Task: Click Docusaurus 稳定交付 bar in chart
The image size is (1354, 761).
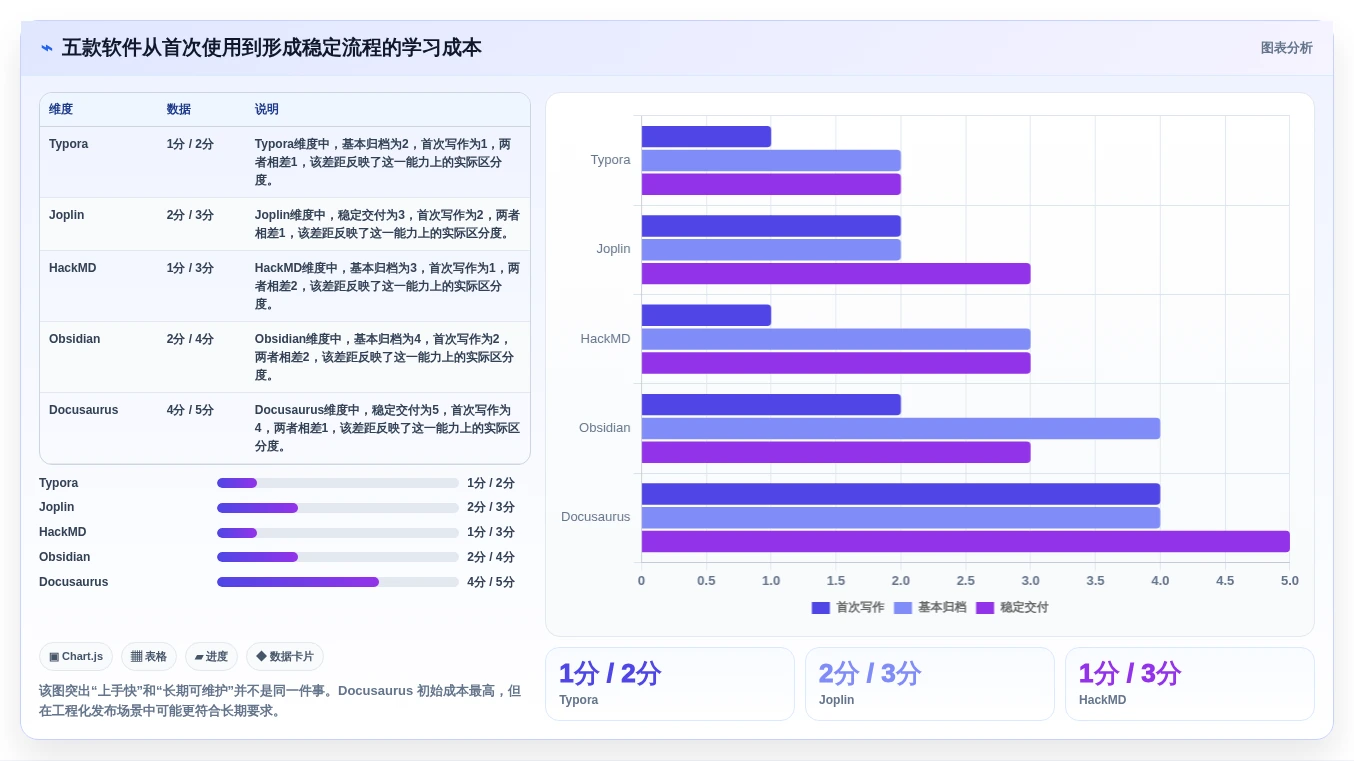Action: 965,541
